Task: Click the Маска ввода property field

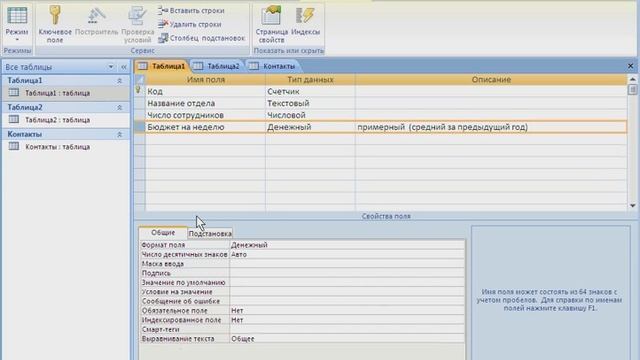Action: pyautogui.click(x=347, y=264)
